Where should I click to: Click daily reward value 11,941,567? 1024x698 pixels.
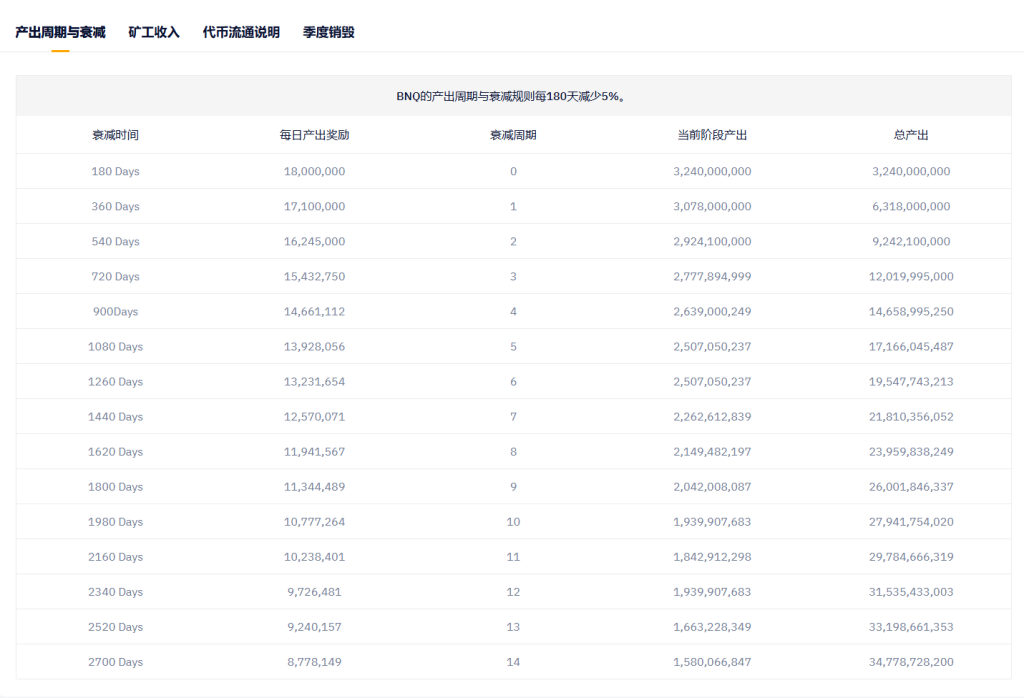[314, 452]
